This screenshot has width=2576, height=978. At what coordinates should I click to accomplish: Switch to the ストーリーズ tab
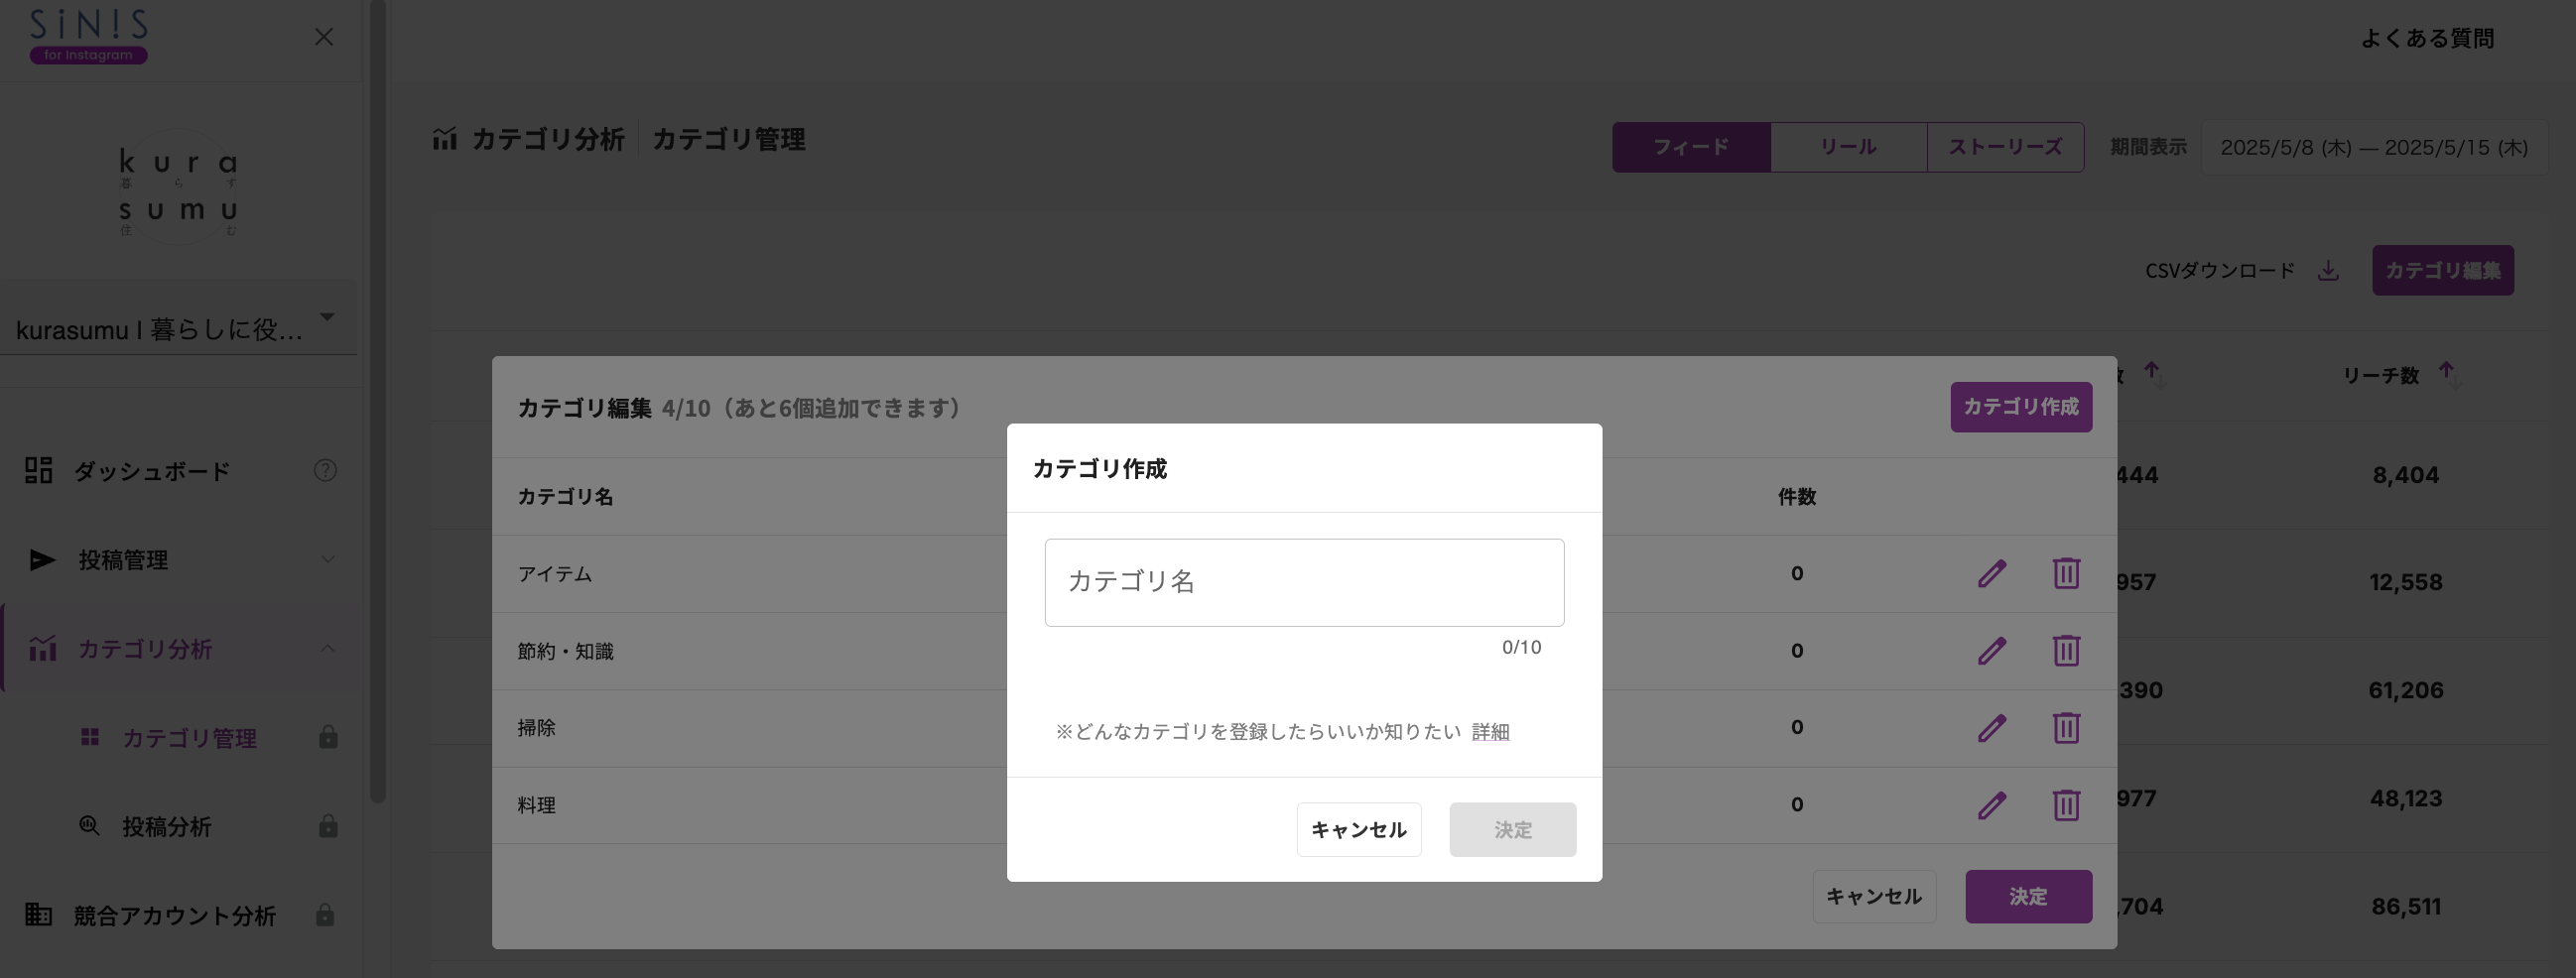coord(2005,147)
